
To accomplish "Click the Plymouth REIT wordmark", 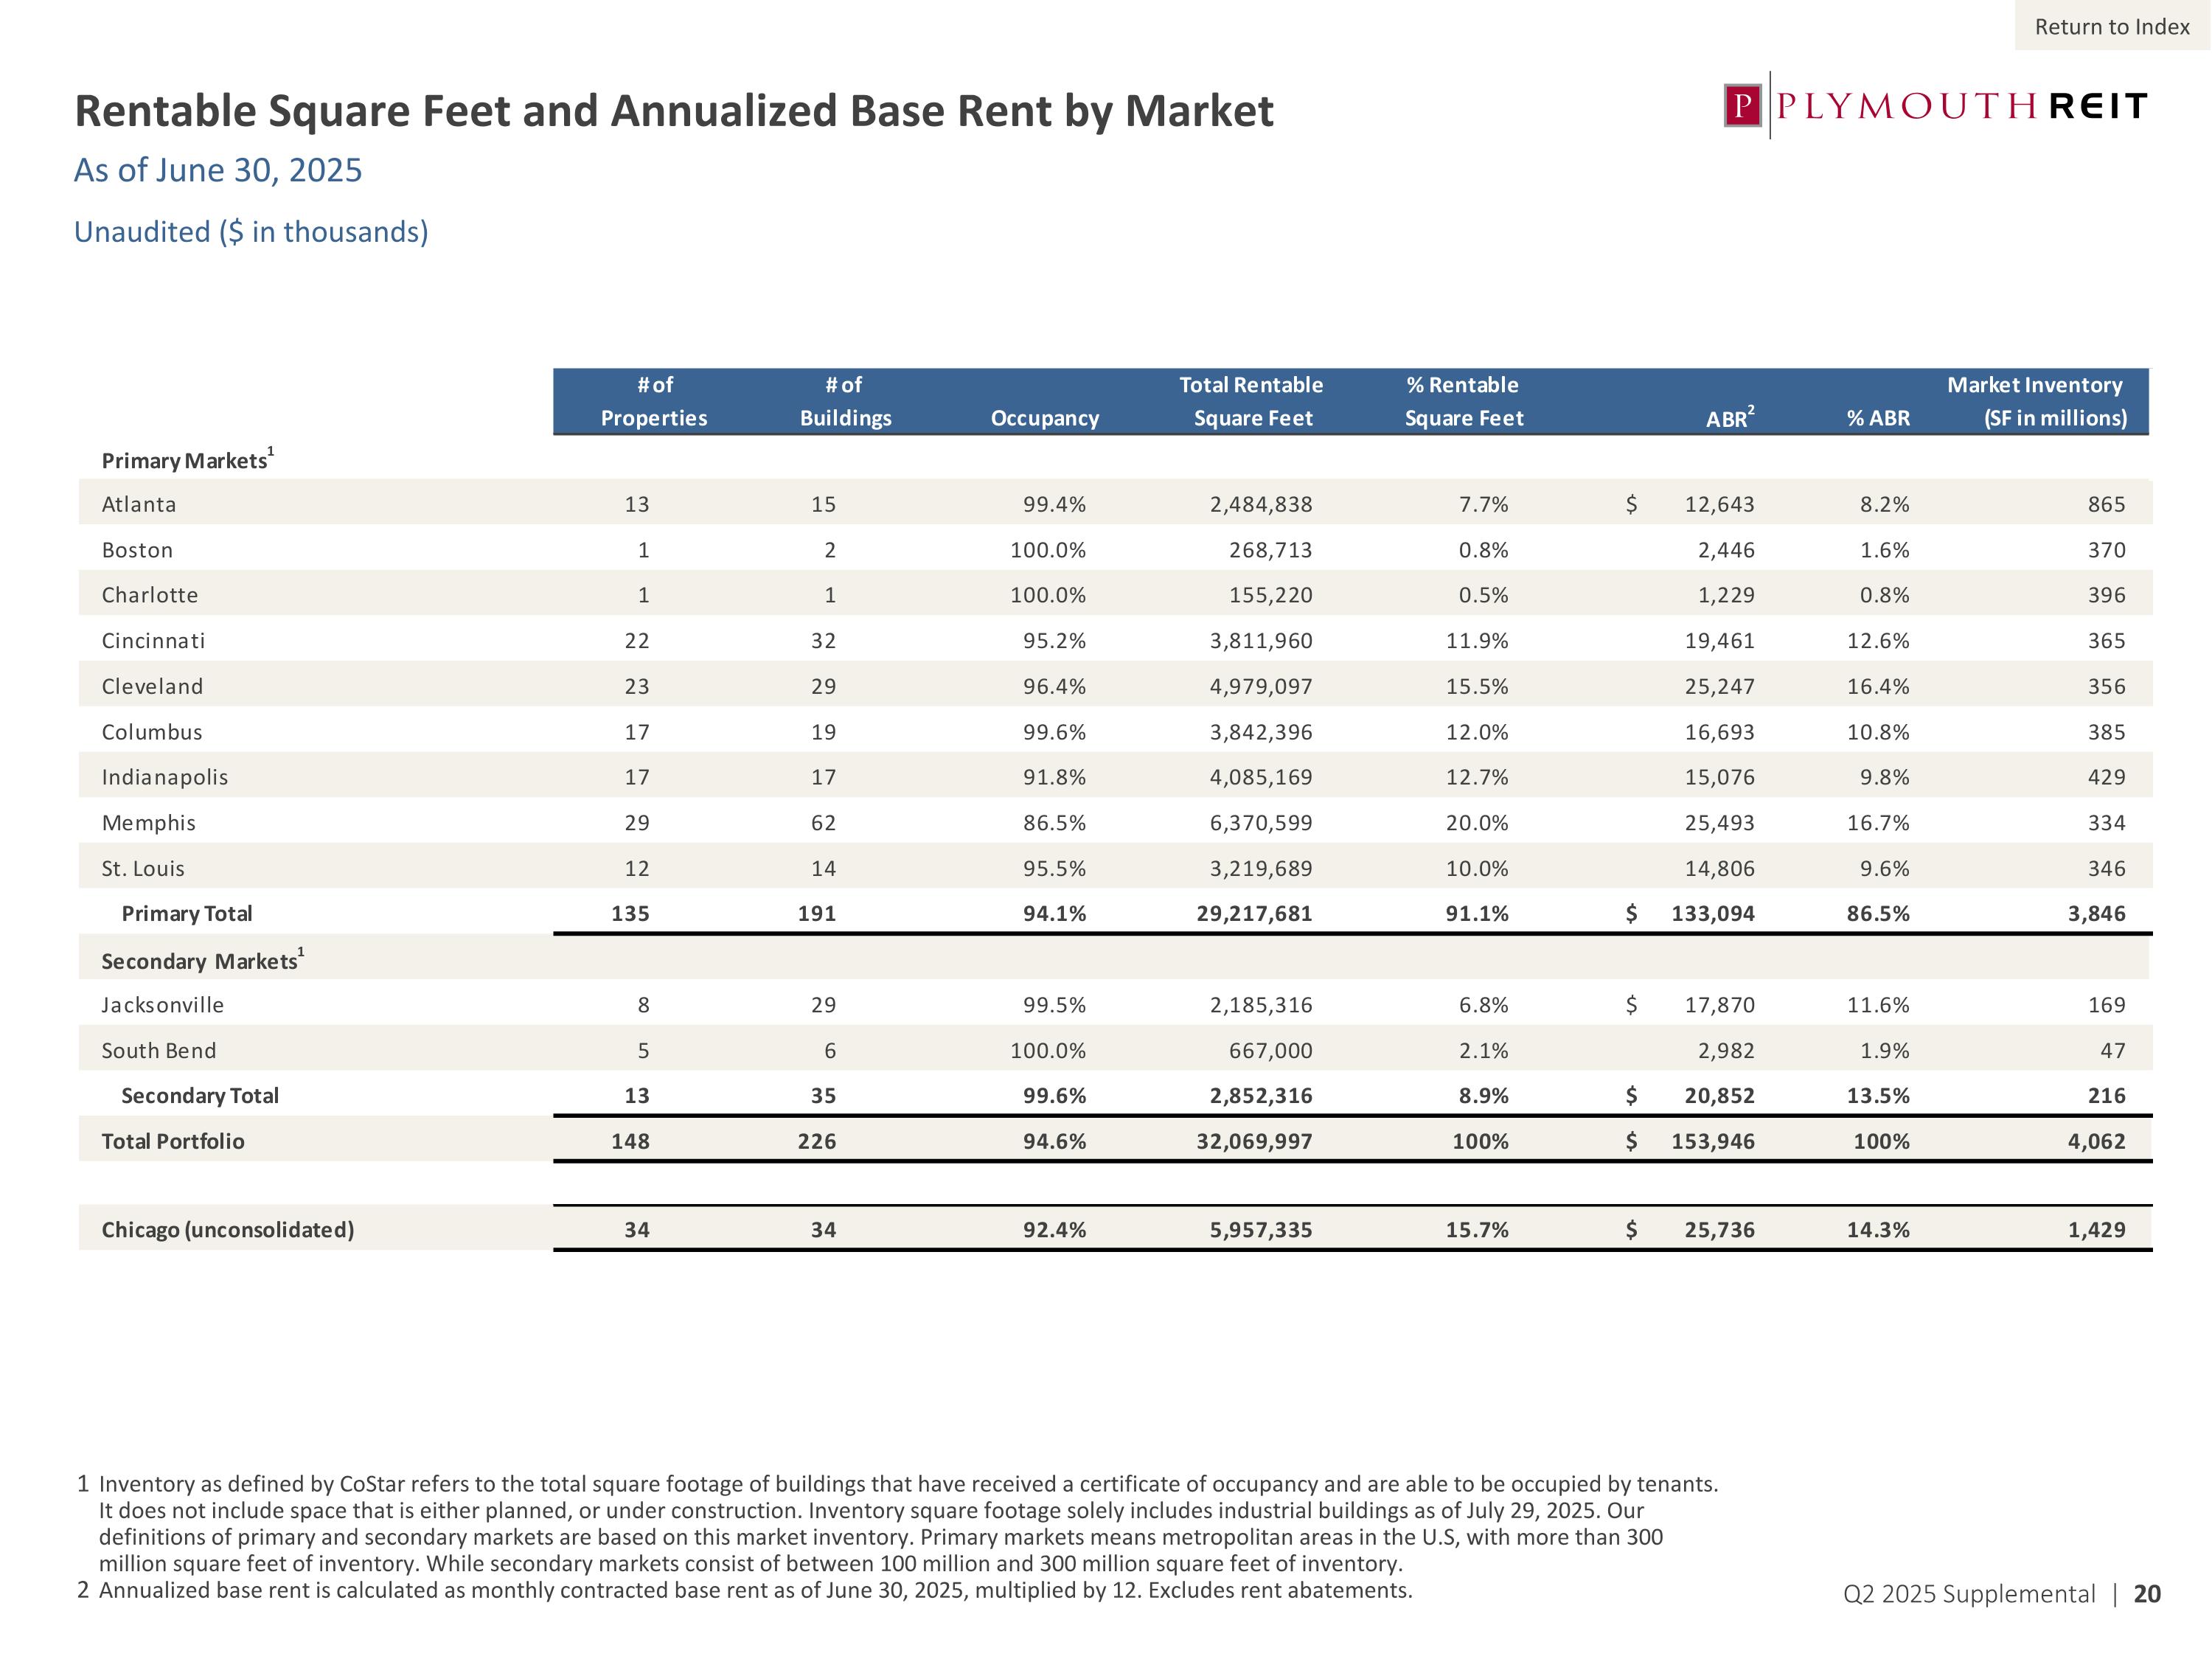I will click(x=1961, y=106).
